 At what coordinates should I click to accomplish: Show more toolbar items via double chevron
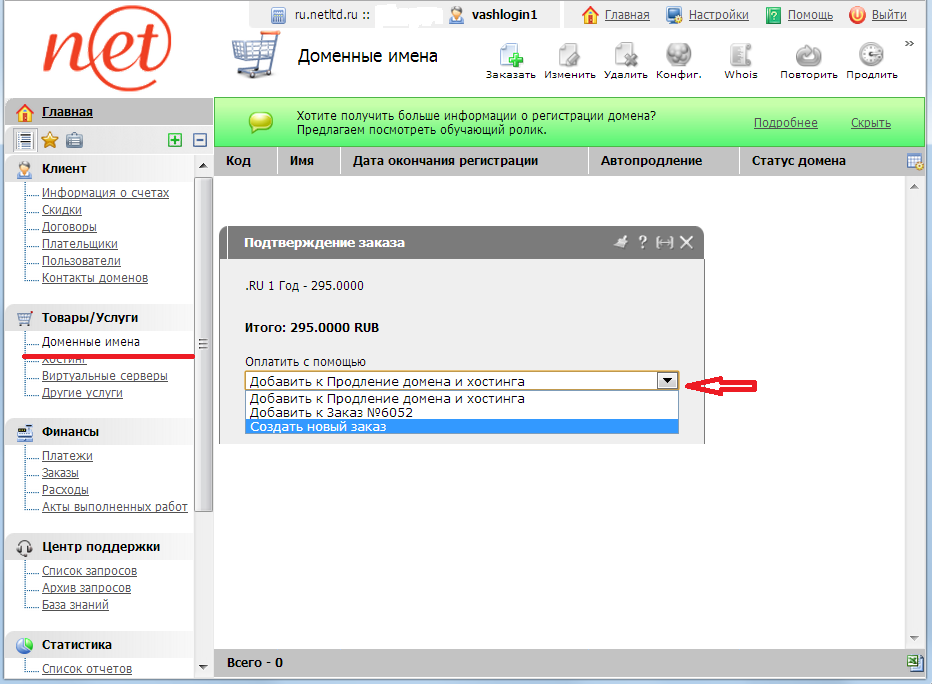(910, 44)
